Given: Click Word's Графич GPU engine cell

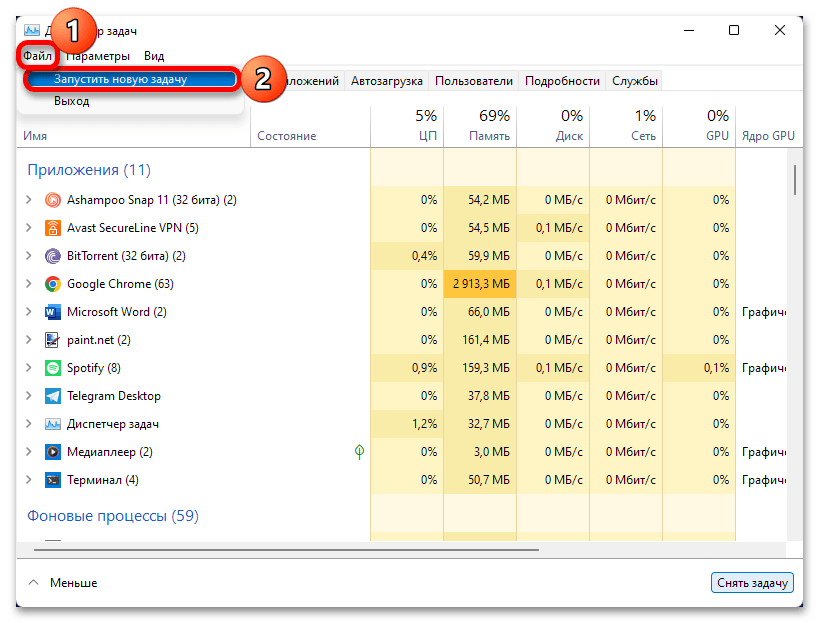Looking at the screenshot, I should point(764,312).
